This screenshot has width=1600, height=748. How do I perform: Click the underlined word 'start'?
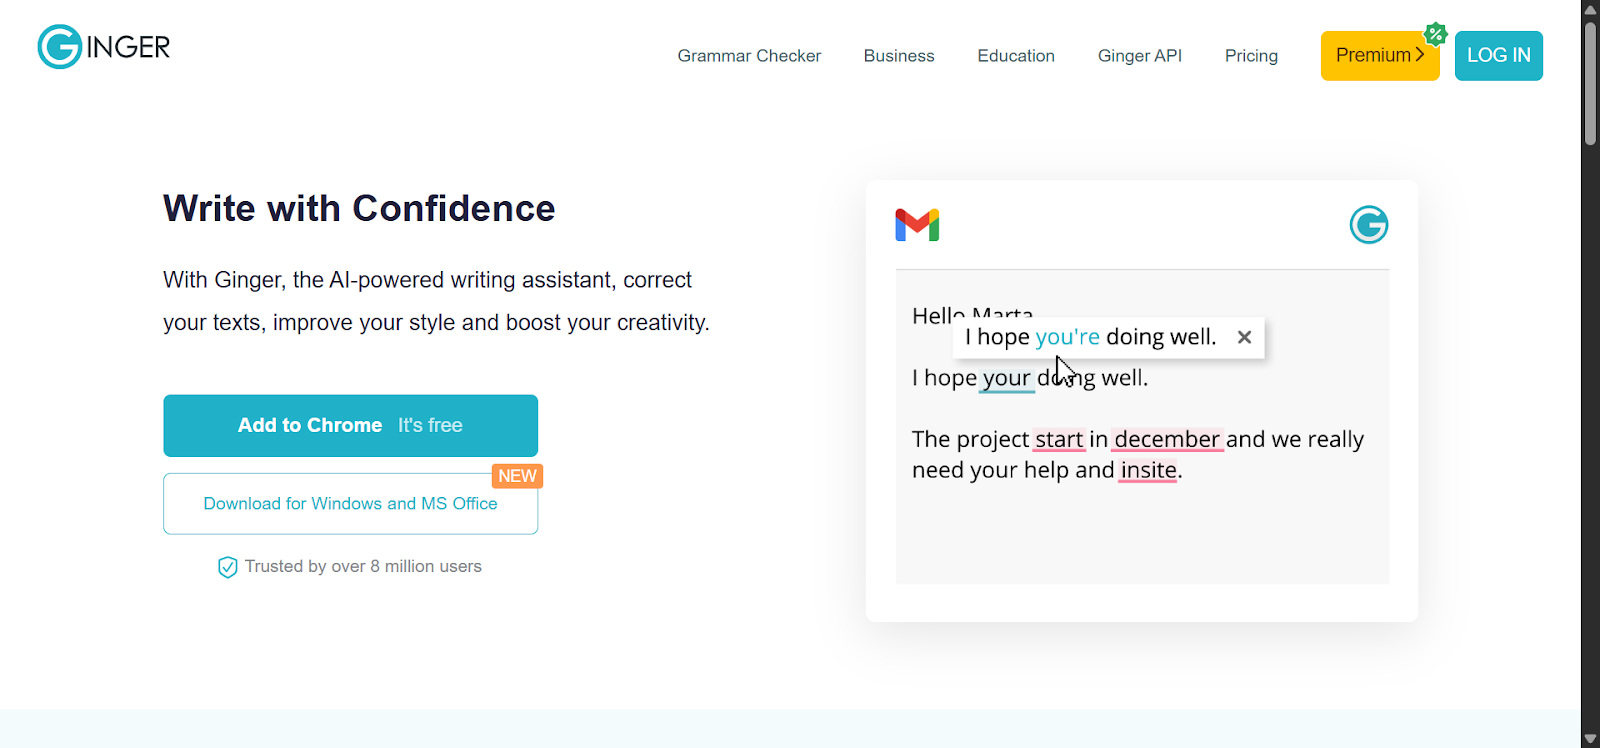[1059, 440]
